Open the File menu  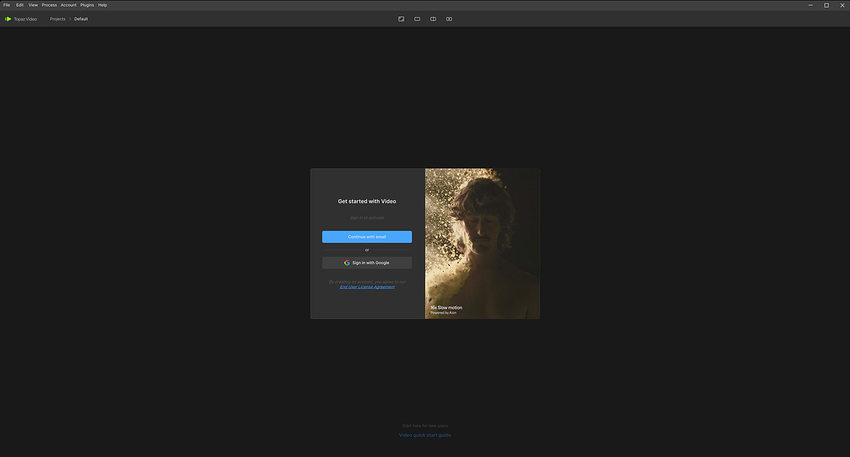(7, 5)
